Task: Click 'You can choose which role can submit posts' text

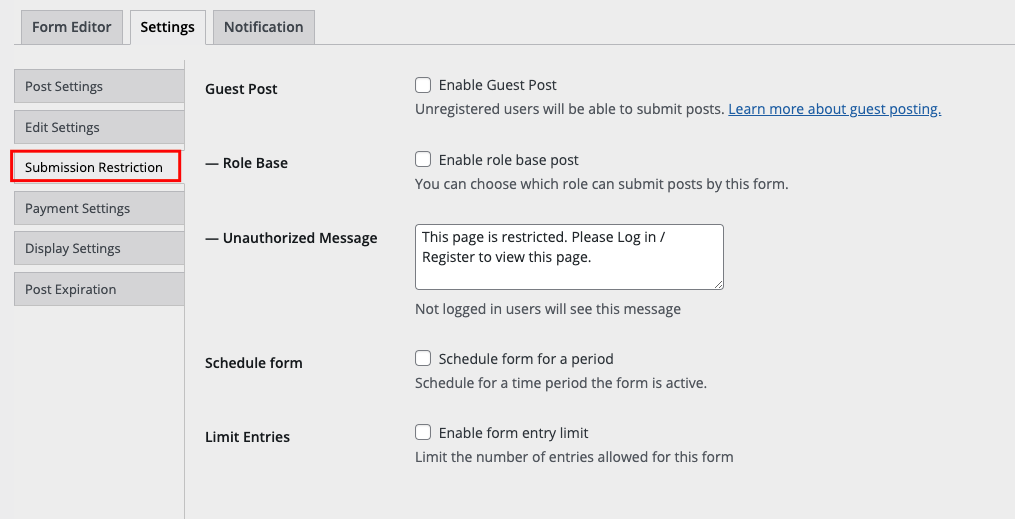Action: [x=601, y=184]
